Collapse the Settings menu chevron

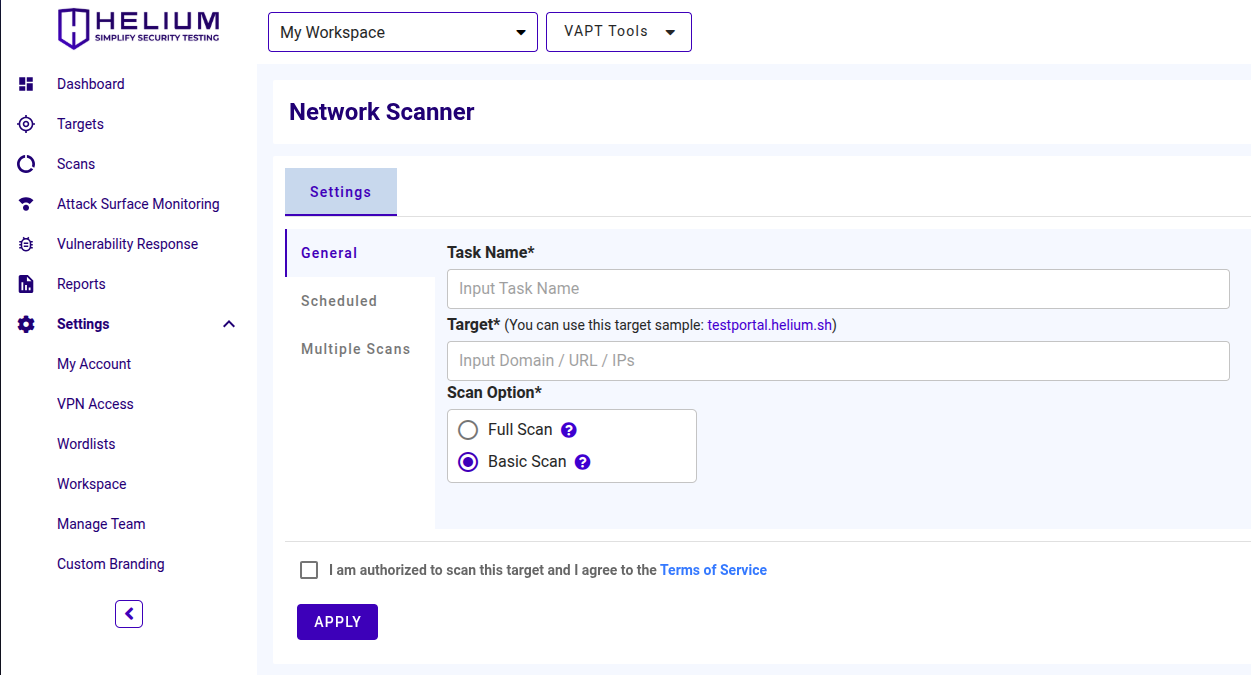click(229, 323)
